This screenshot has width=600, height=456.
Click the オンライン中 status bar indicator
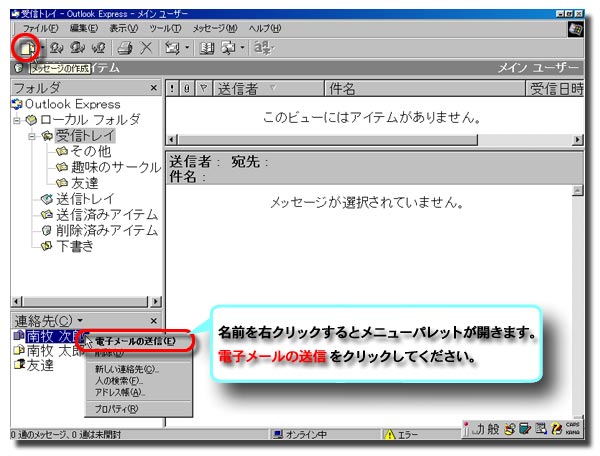[x=299, y=435]
